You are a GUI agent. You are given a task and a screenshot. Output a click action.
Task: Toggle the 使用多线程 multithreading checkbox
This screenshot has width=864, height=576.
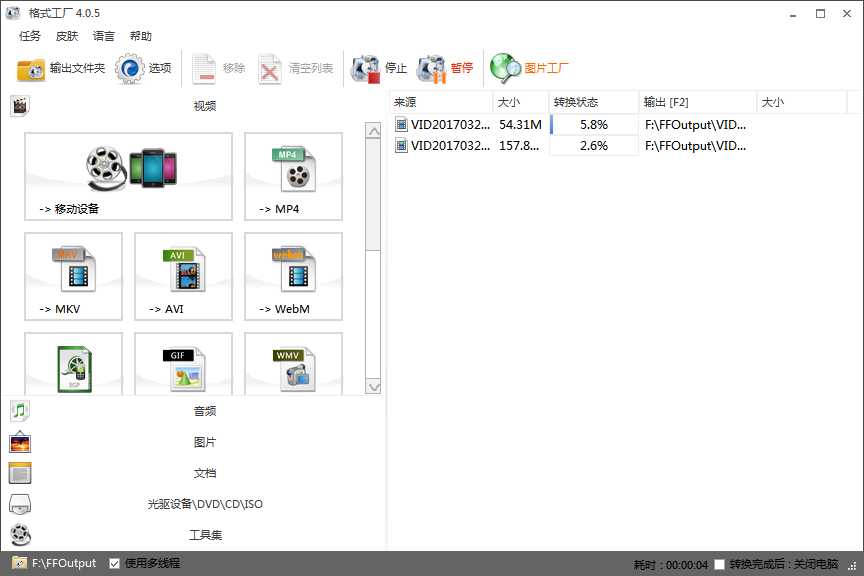114,563
